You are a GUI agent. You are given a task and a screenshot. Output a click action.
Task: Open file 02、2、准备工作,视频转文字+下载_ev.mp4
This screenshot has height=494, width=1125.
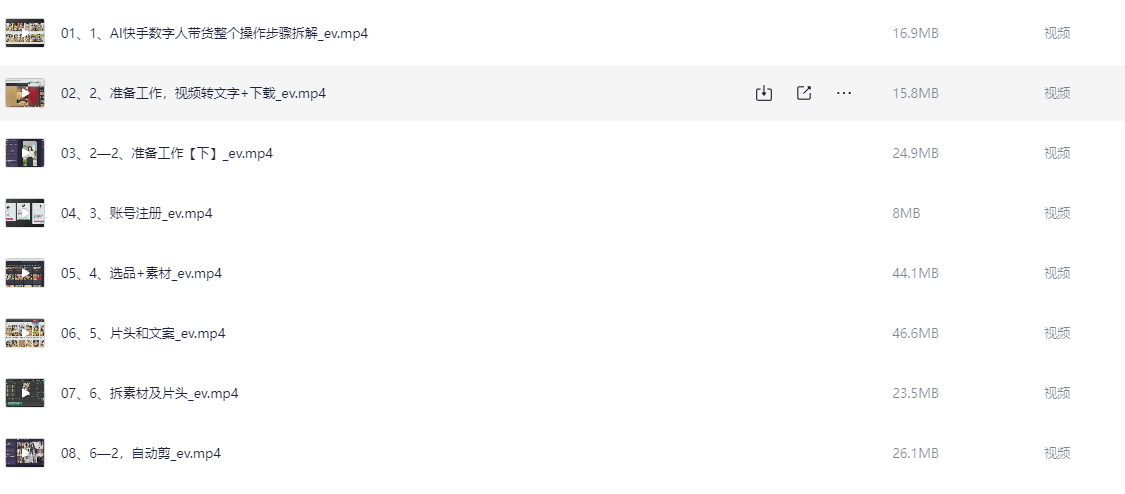194,93
